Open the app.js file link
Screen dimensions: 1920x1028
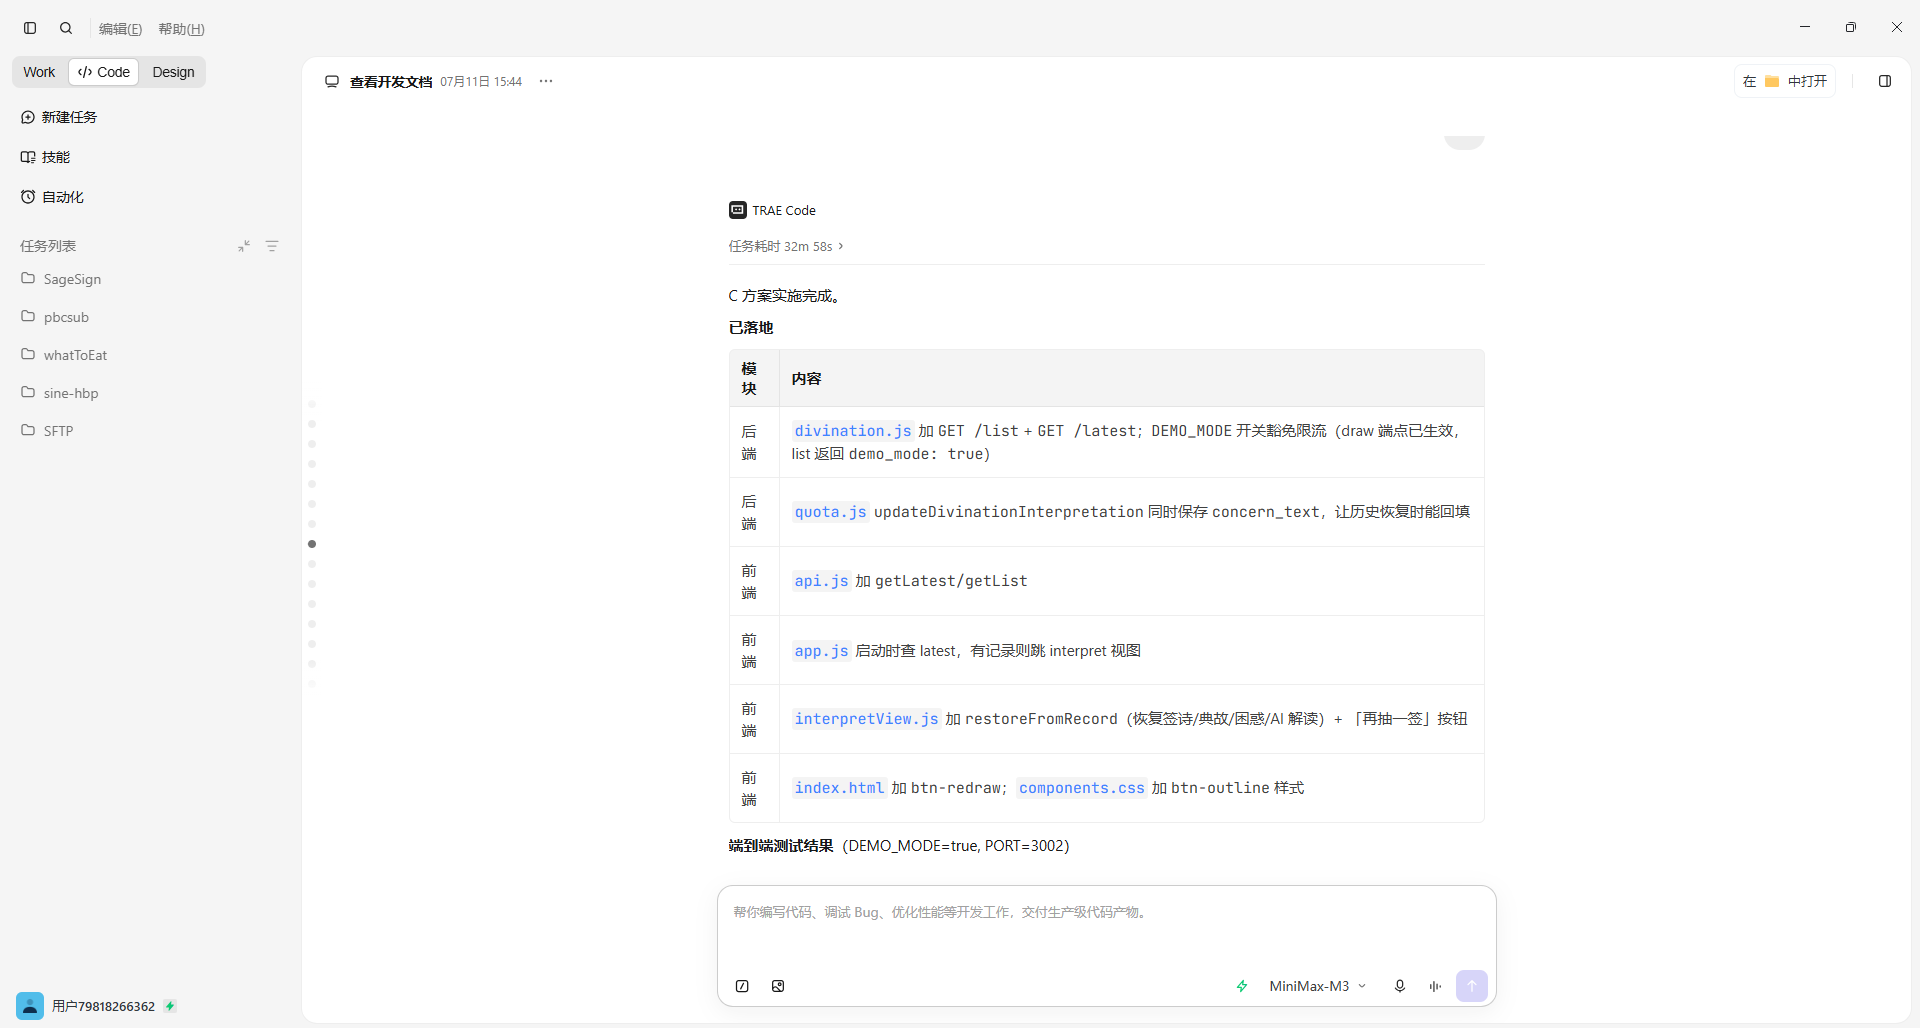[821, 651]
